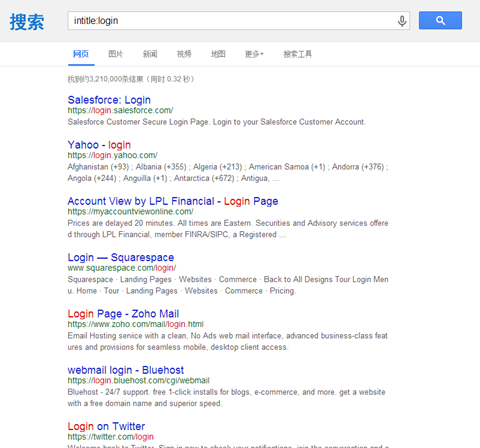Click the https://myaccountviewonline.com/ URL
The width and height of the screenshot is (480, 448).
click(130, 212)
